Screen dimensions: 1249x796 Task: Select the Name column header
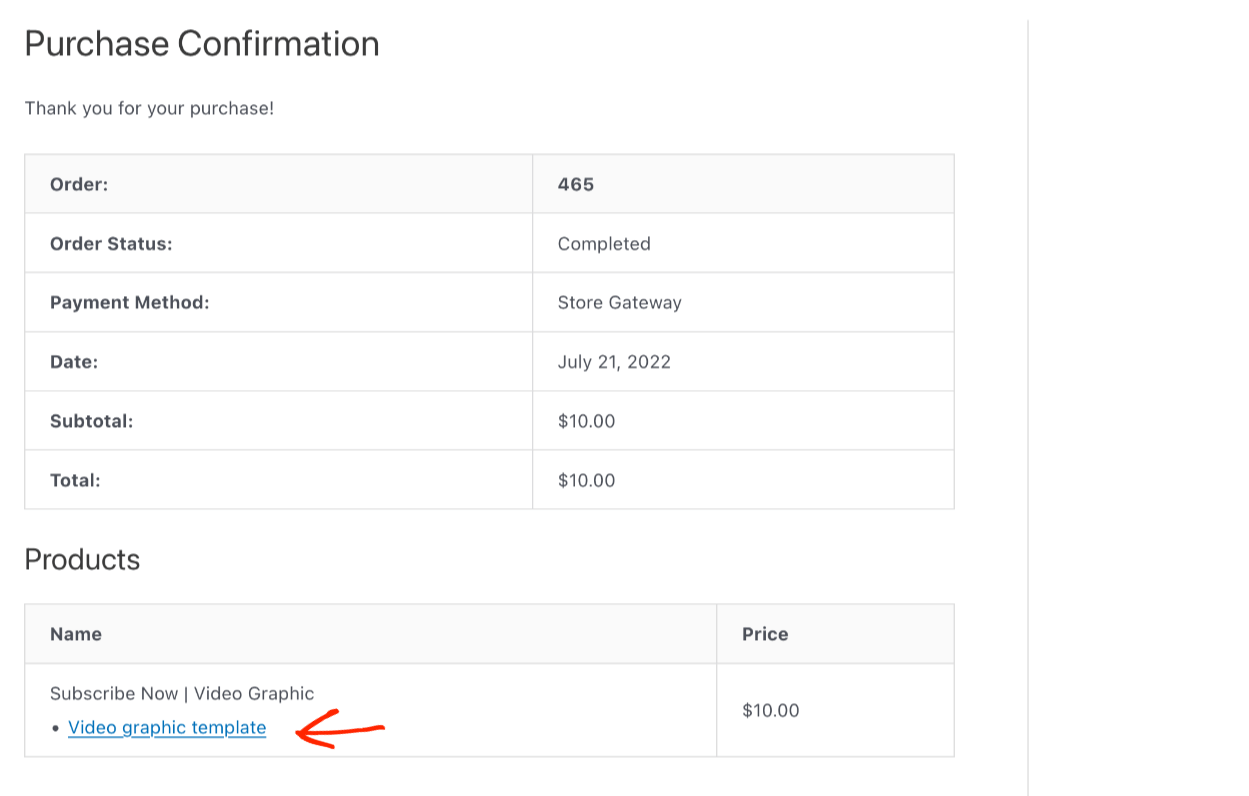[x=75, y=633]
